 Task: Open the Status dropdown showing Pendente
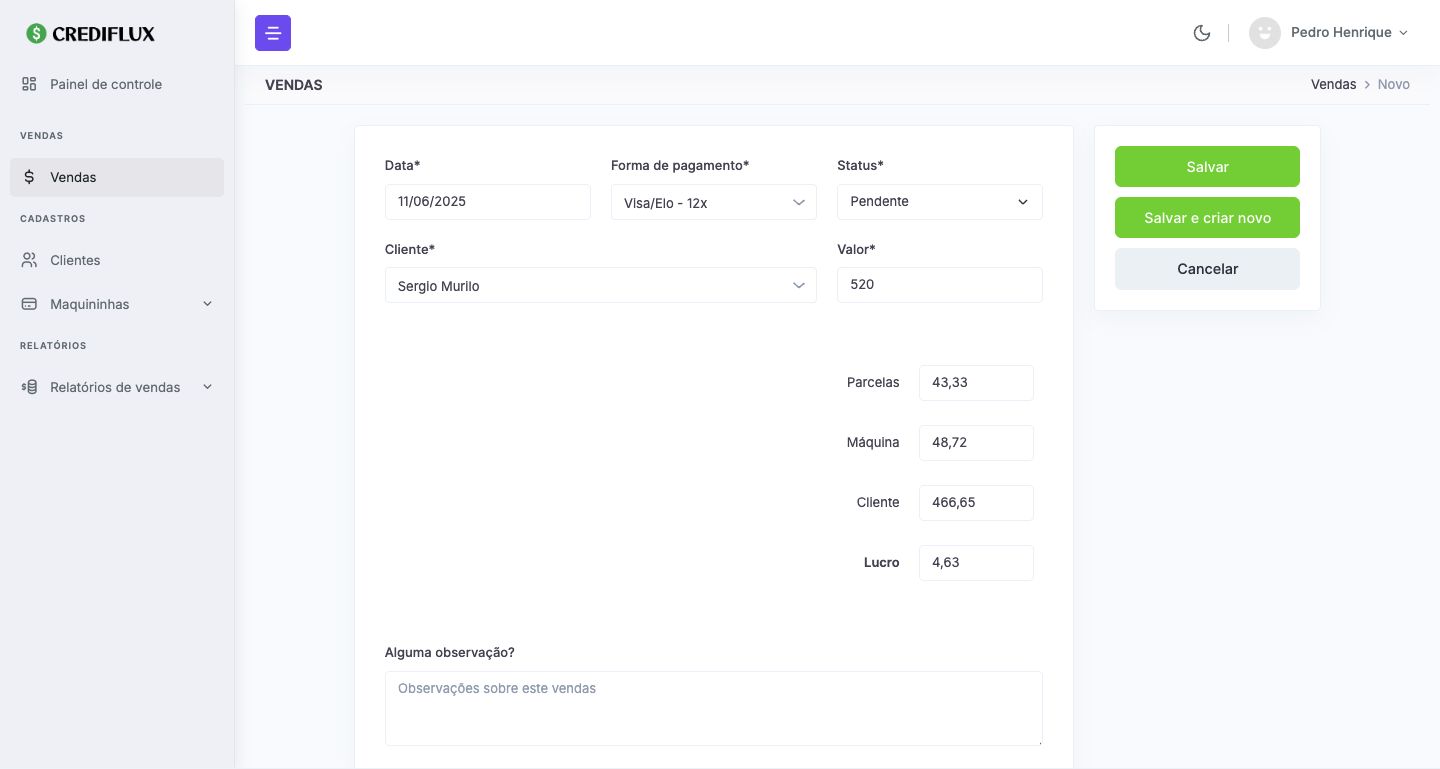click(939, 202)
